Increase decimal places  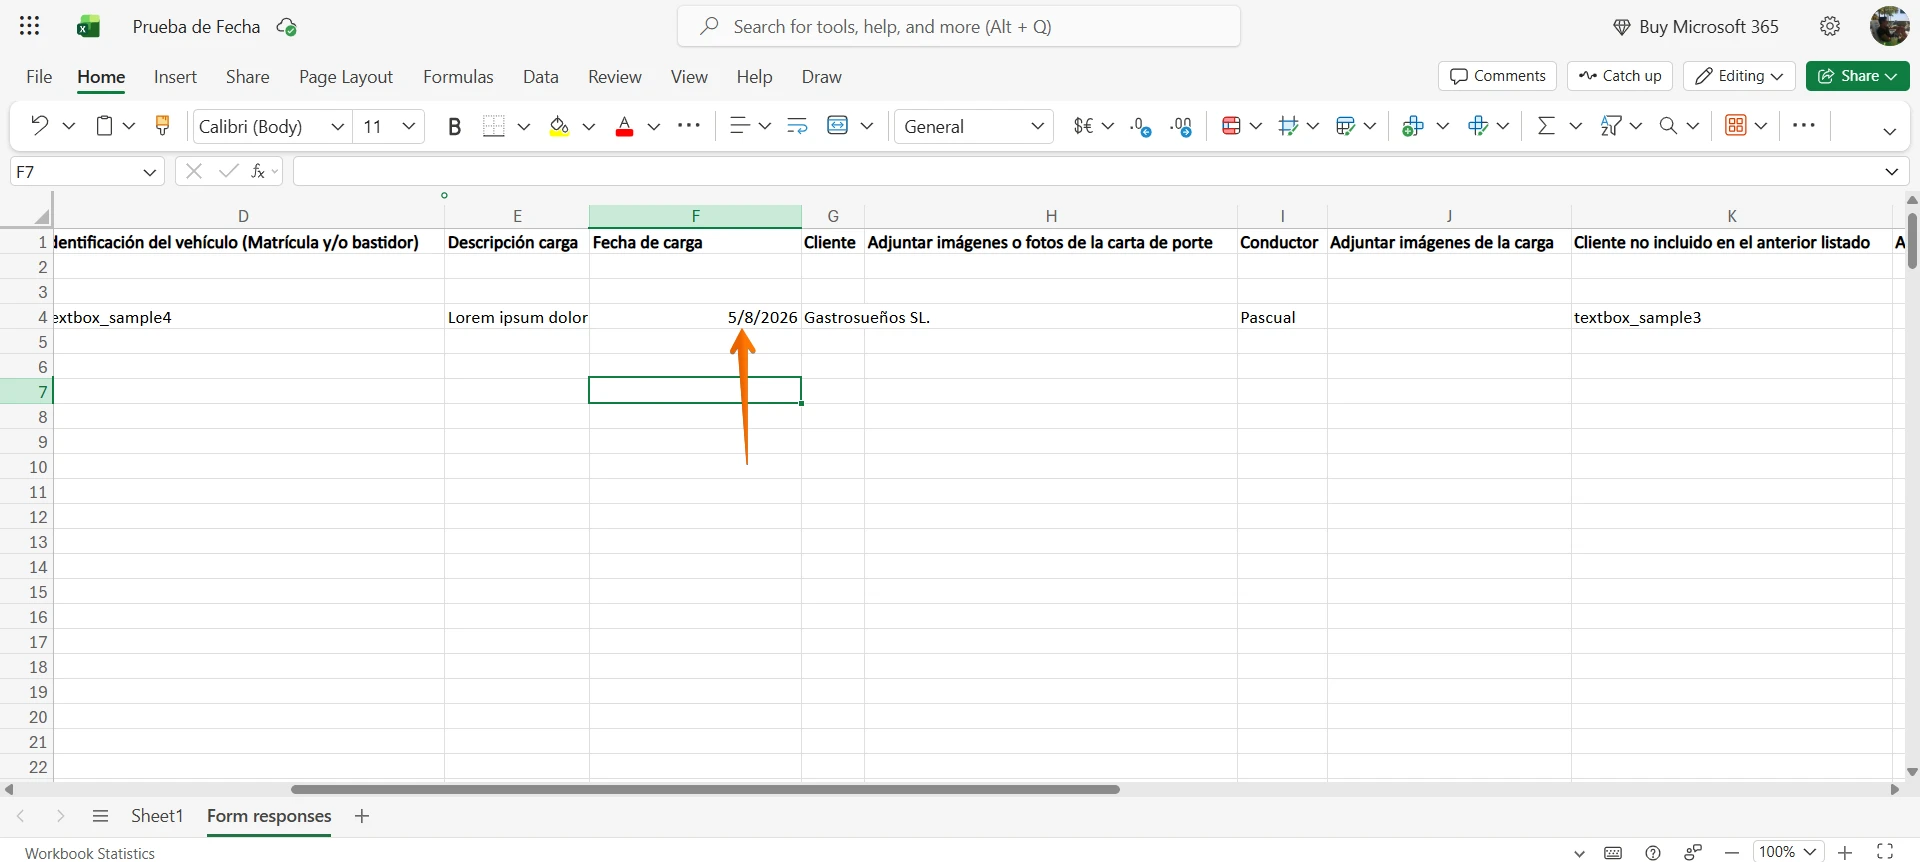(x=1181, y=126)
